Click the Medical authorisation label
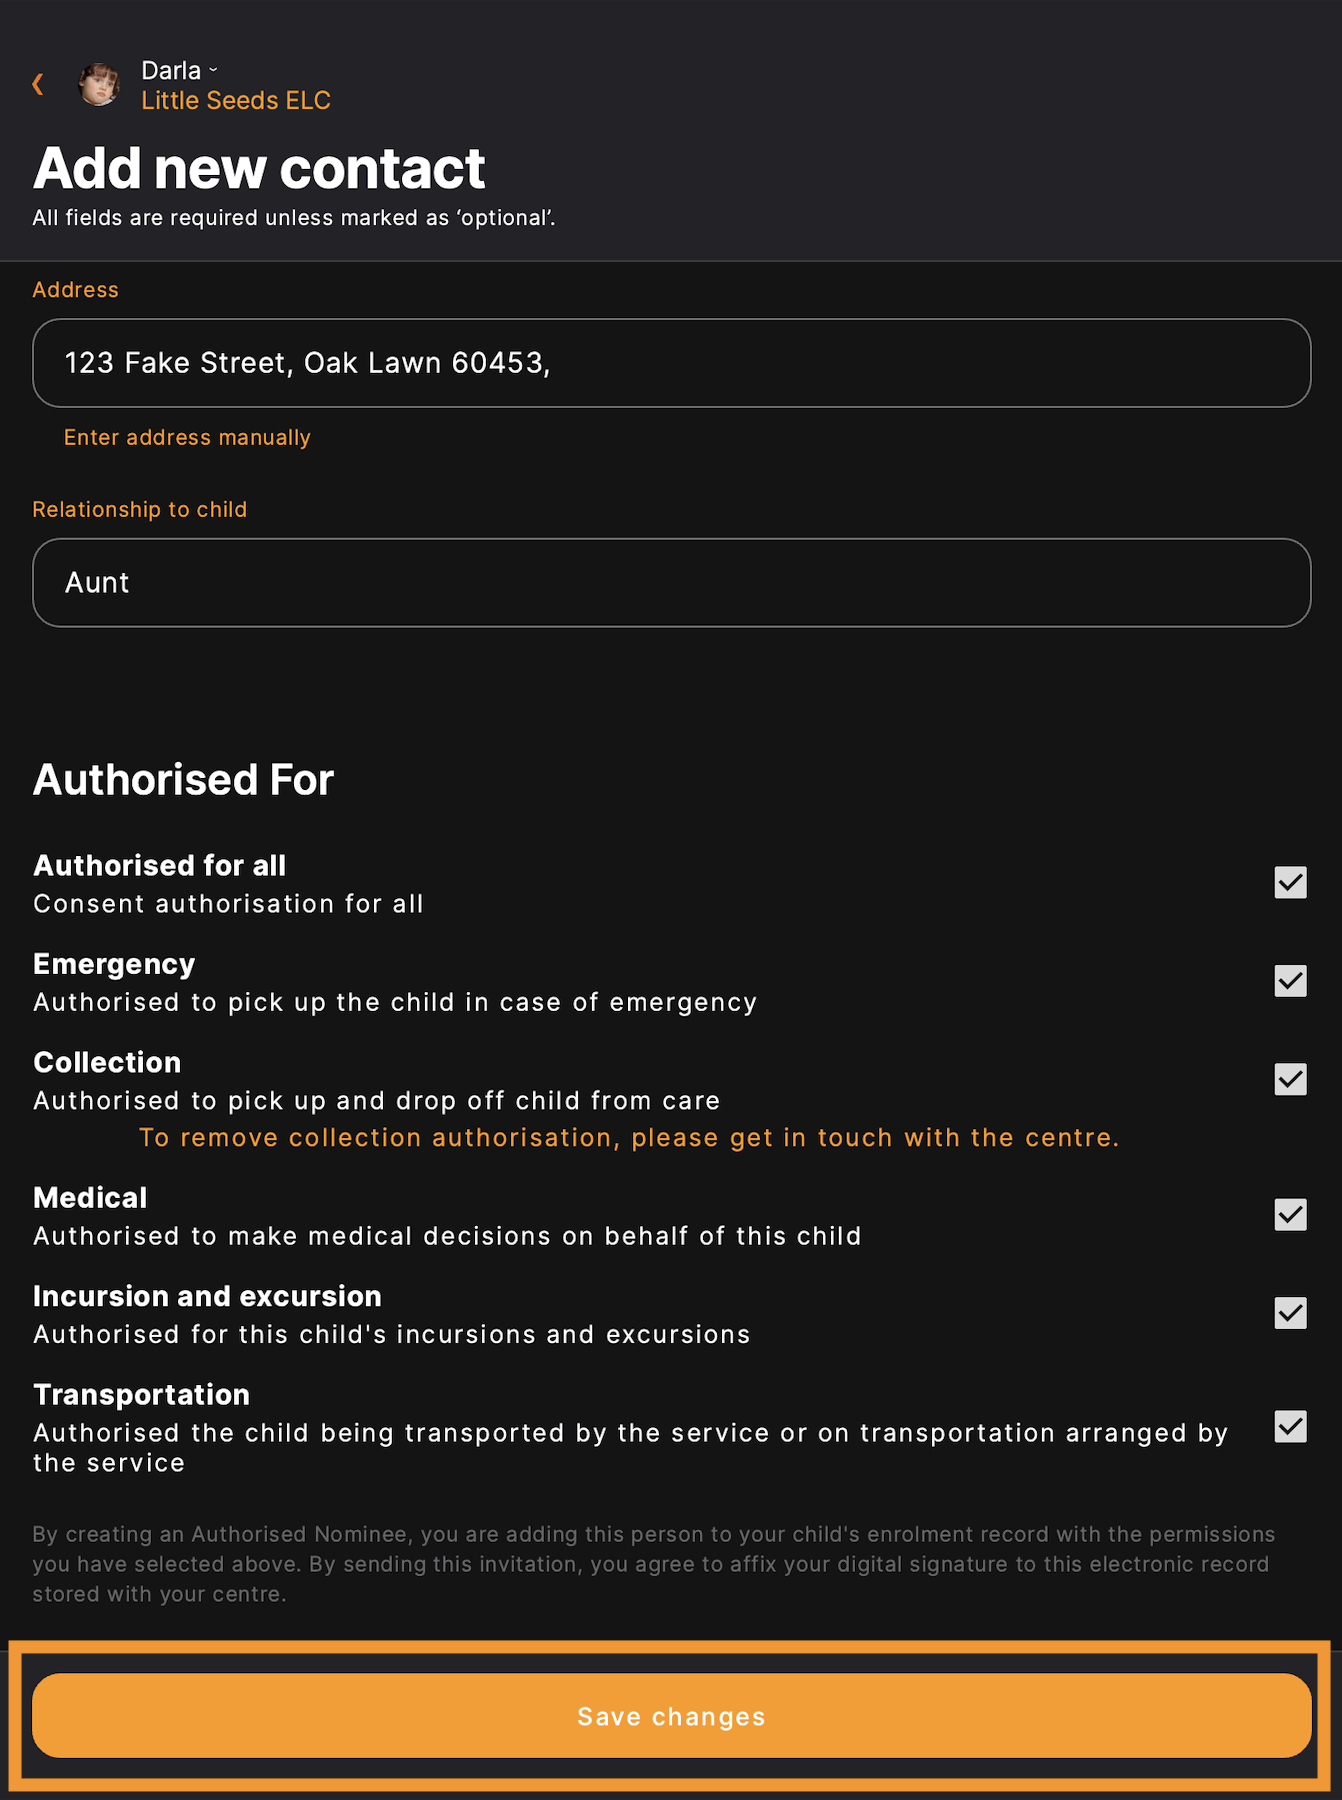The width and height of the screenshot is (1342, 1800). pos(90,1198)
